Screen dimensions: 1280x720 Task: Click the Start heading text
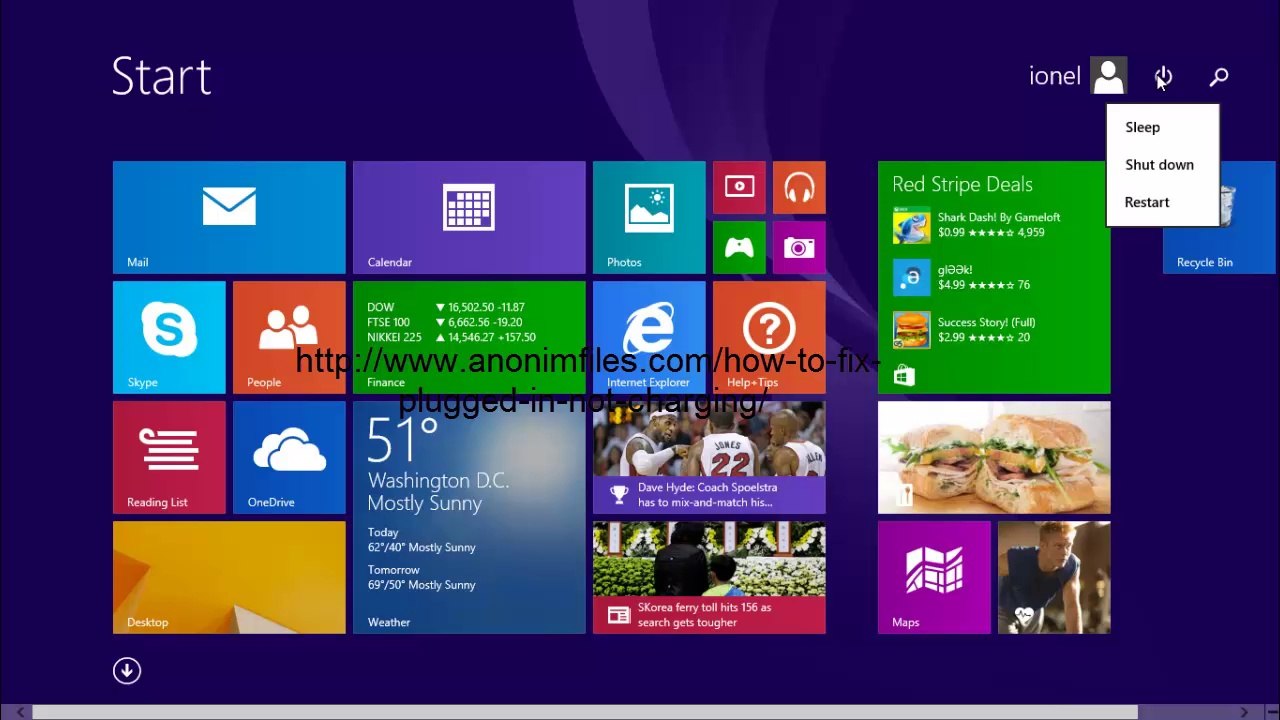click(161, 77)
